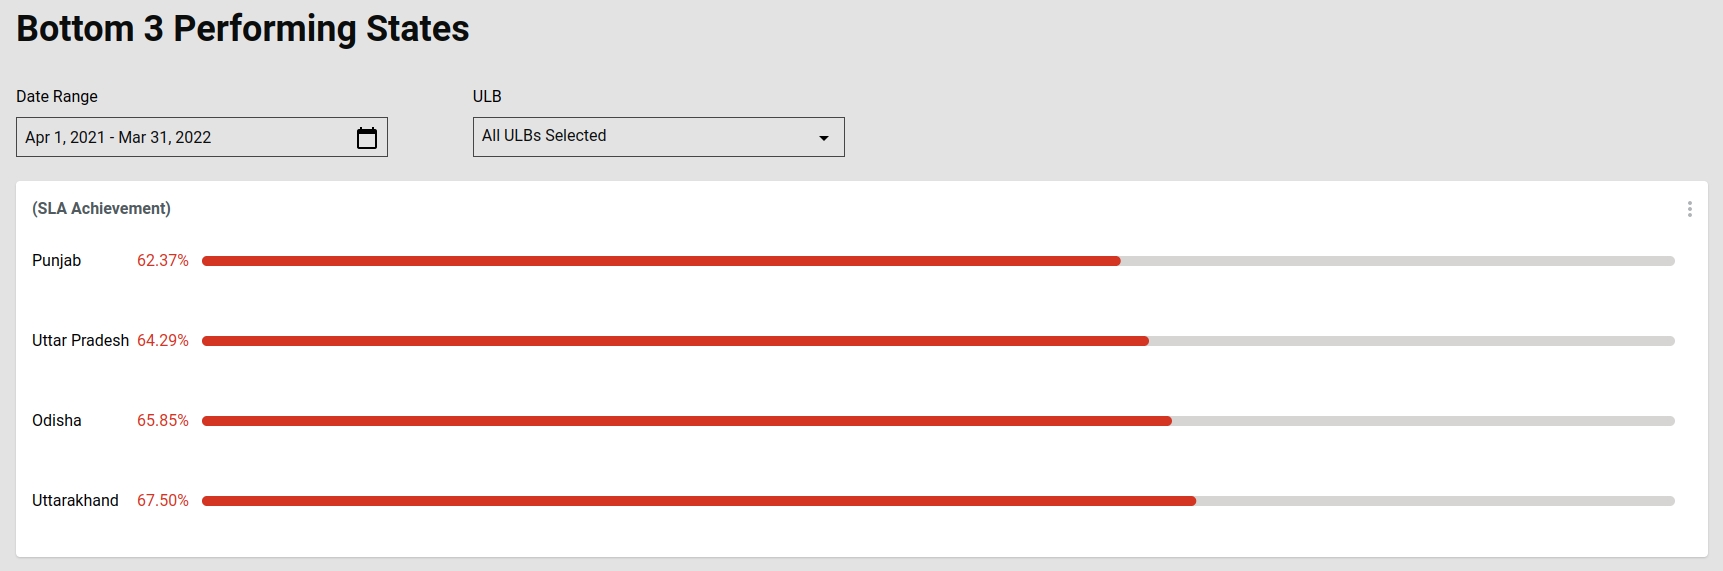The width and height of the screenshot is (1723, 571).
Task: Click the ULB dropdown arrow
Action: [824, 138]
